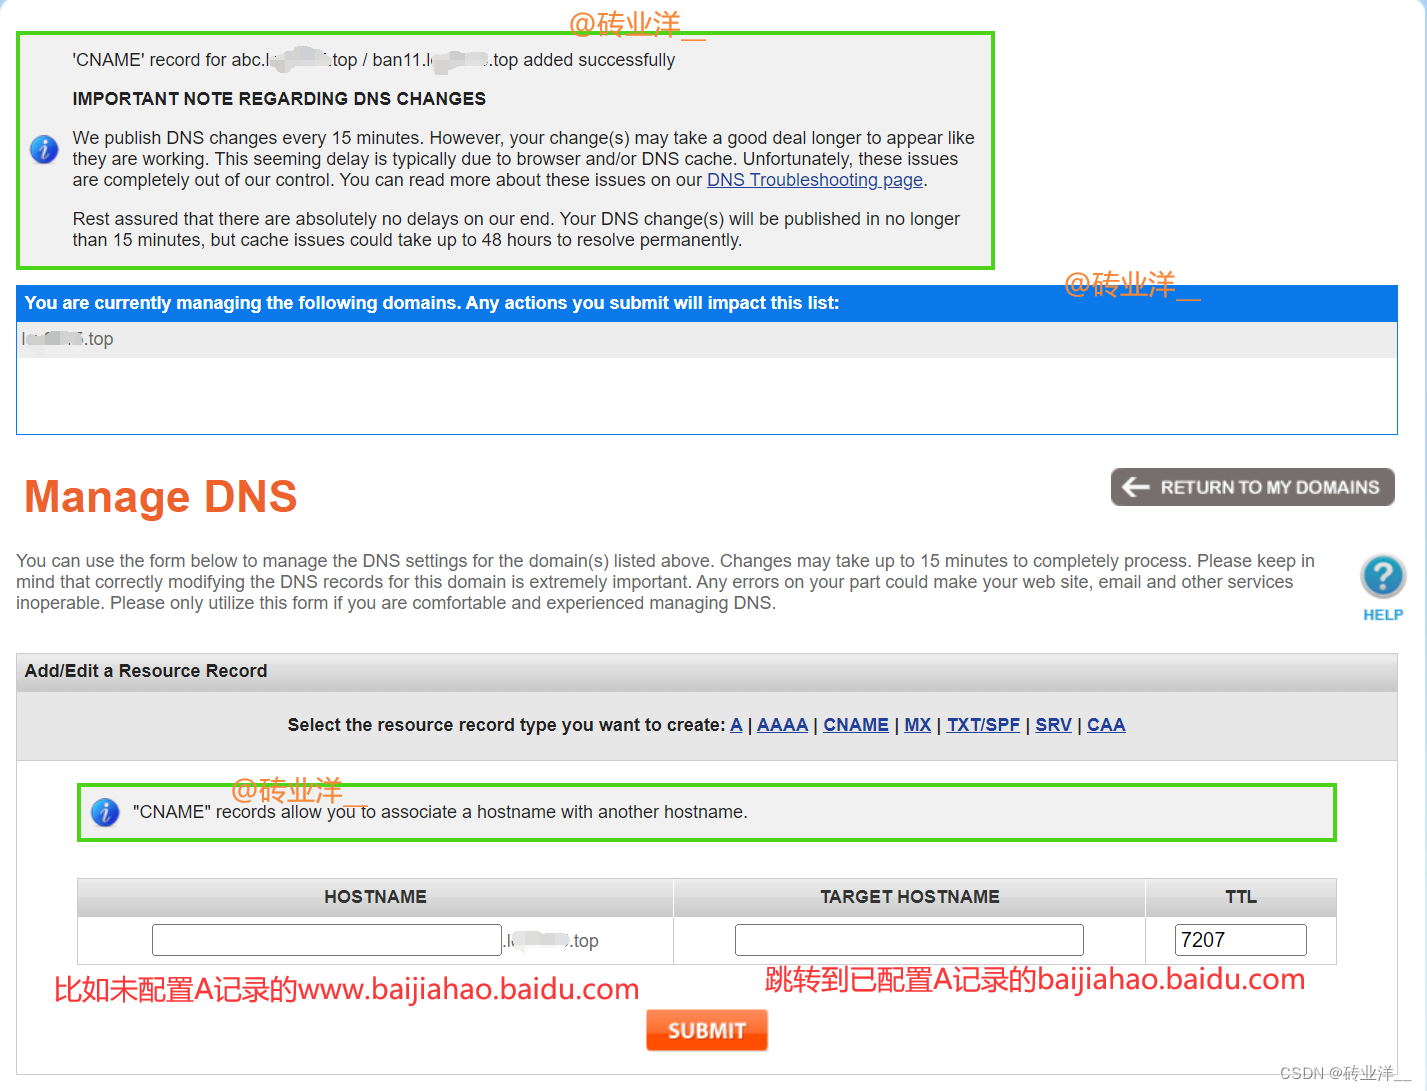Image resolution: width=1427 pixels, height=1091 pixels.
Task: Select the managed .top domain row
Action: click(x=707, y=340)
